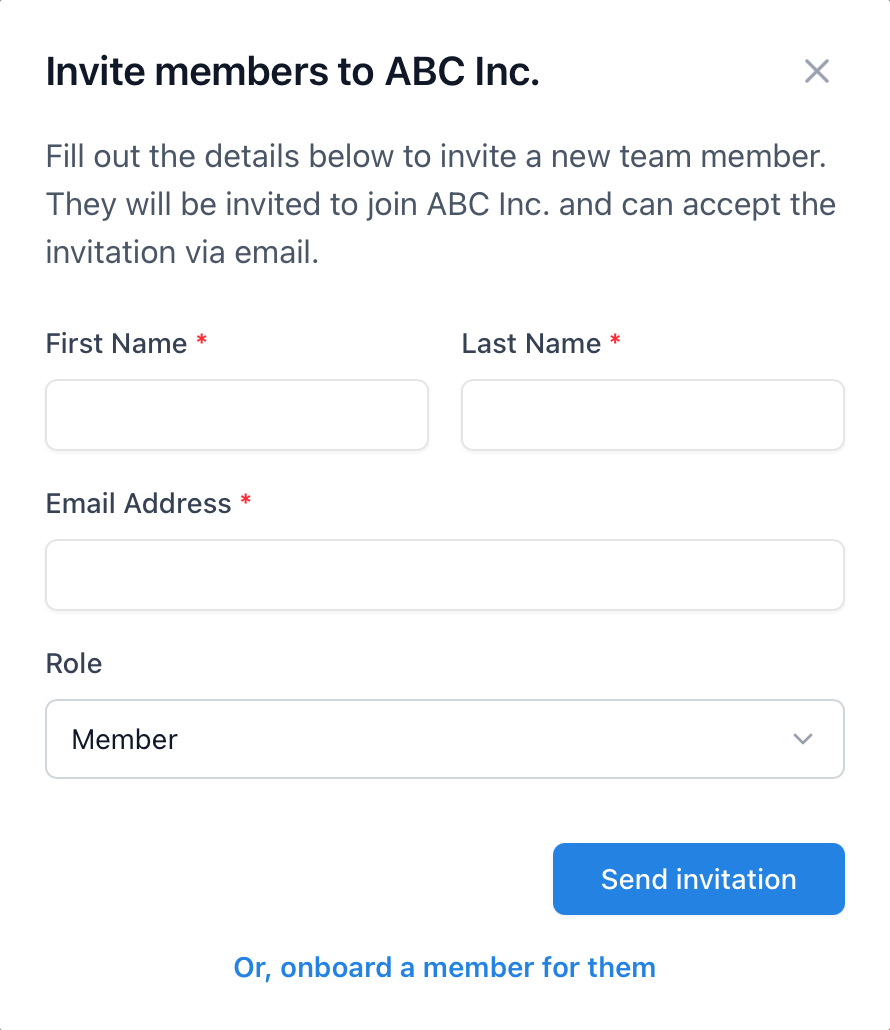Focus the Email Address input field

click(445, 575)
